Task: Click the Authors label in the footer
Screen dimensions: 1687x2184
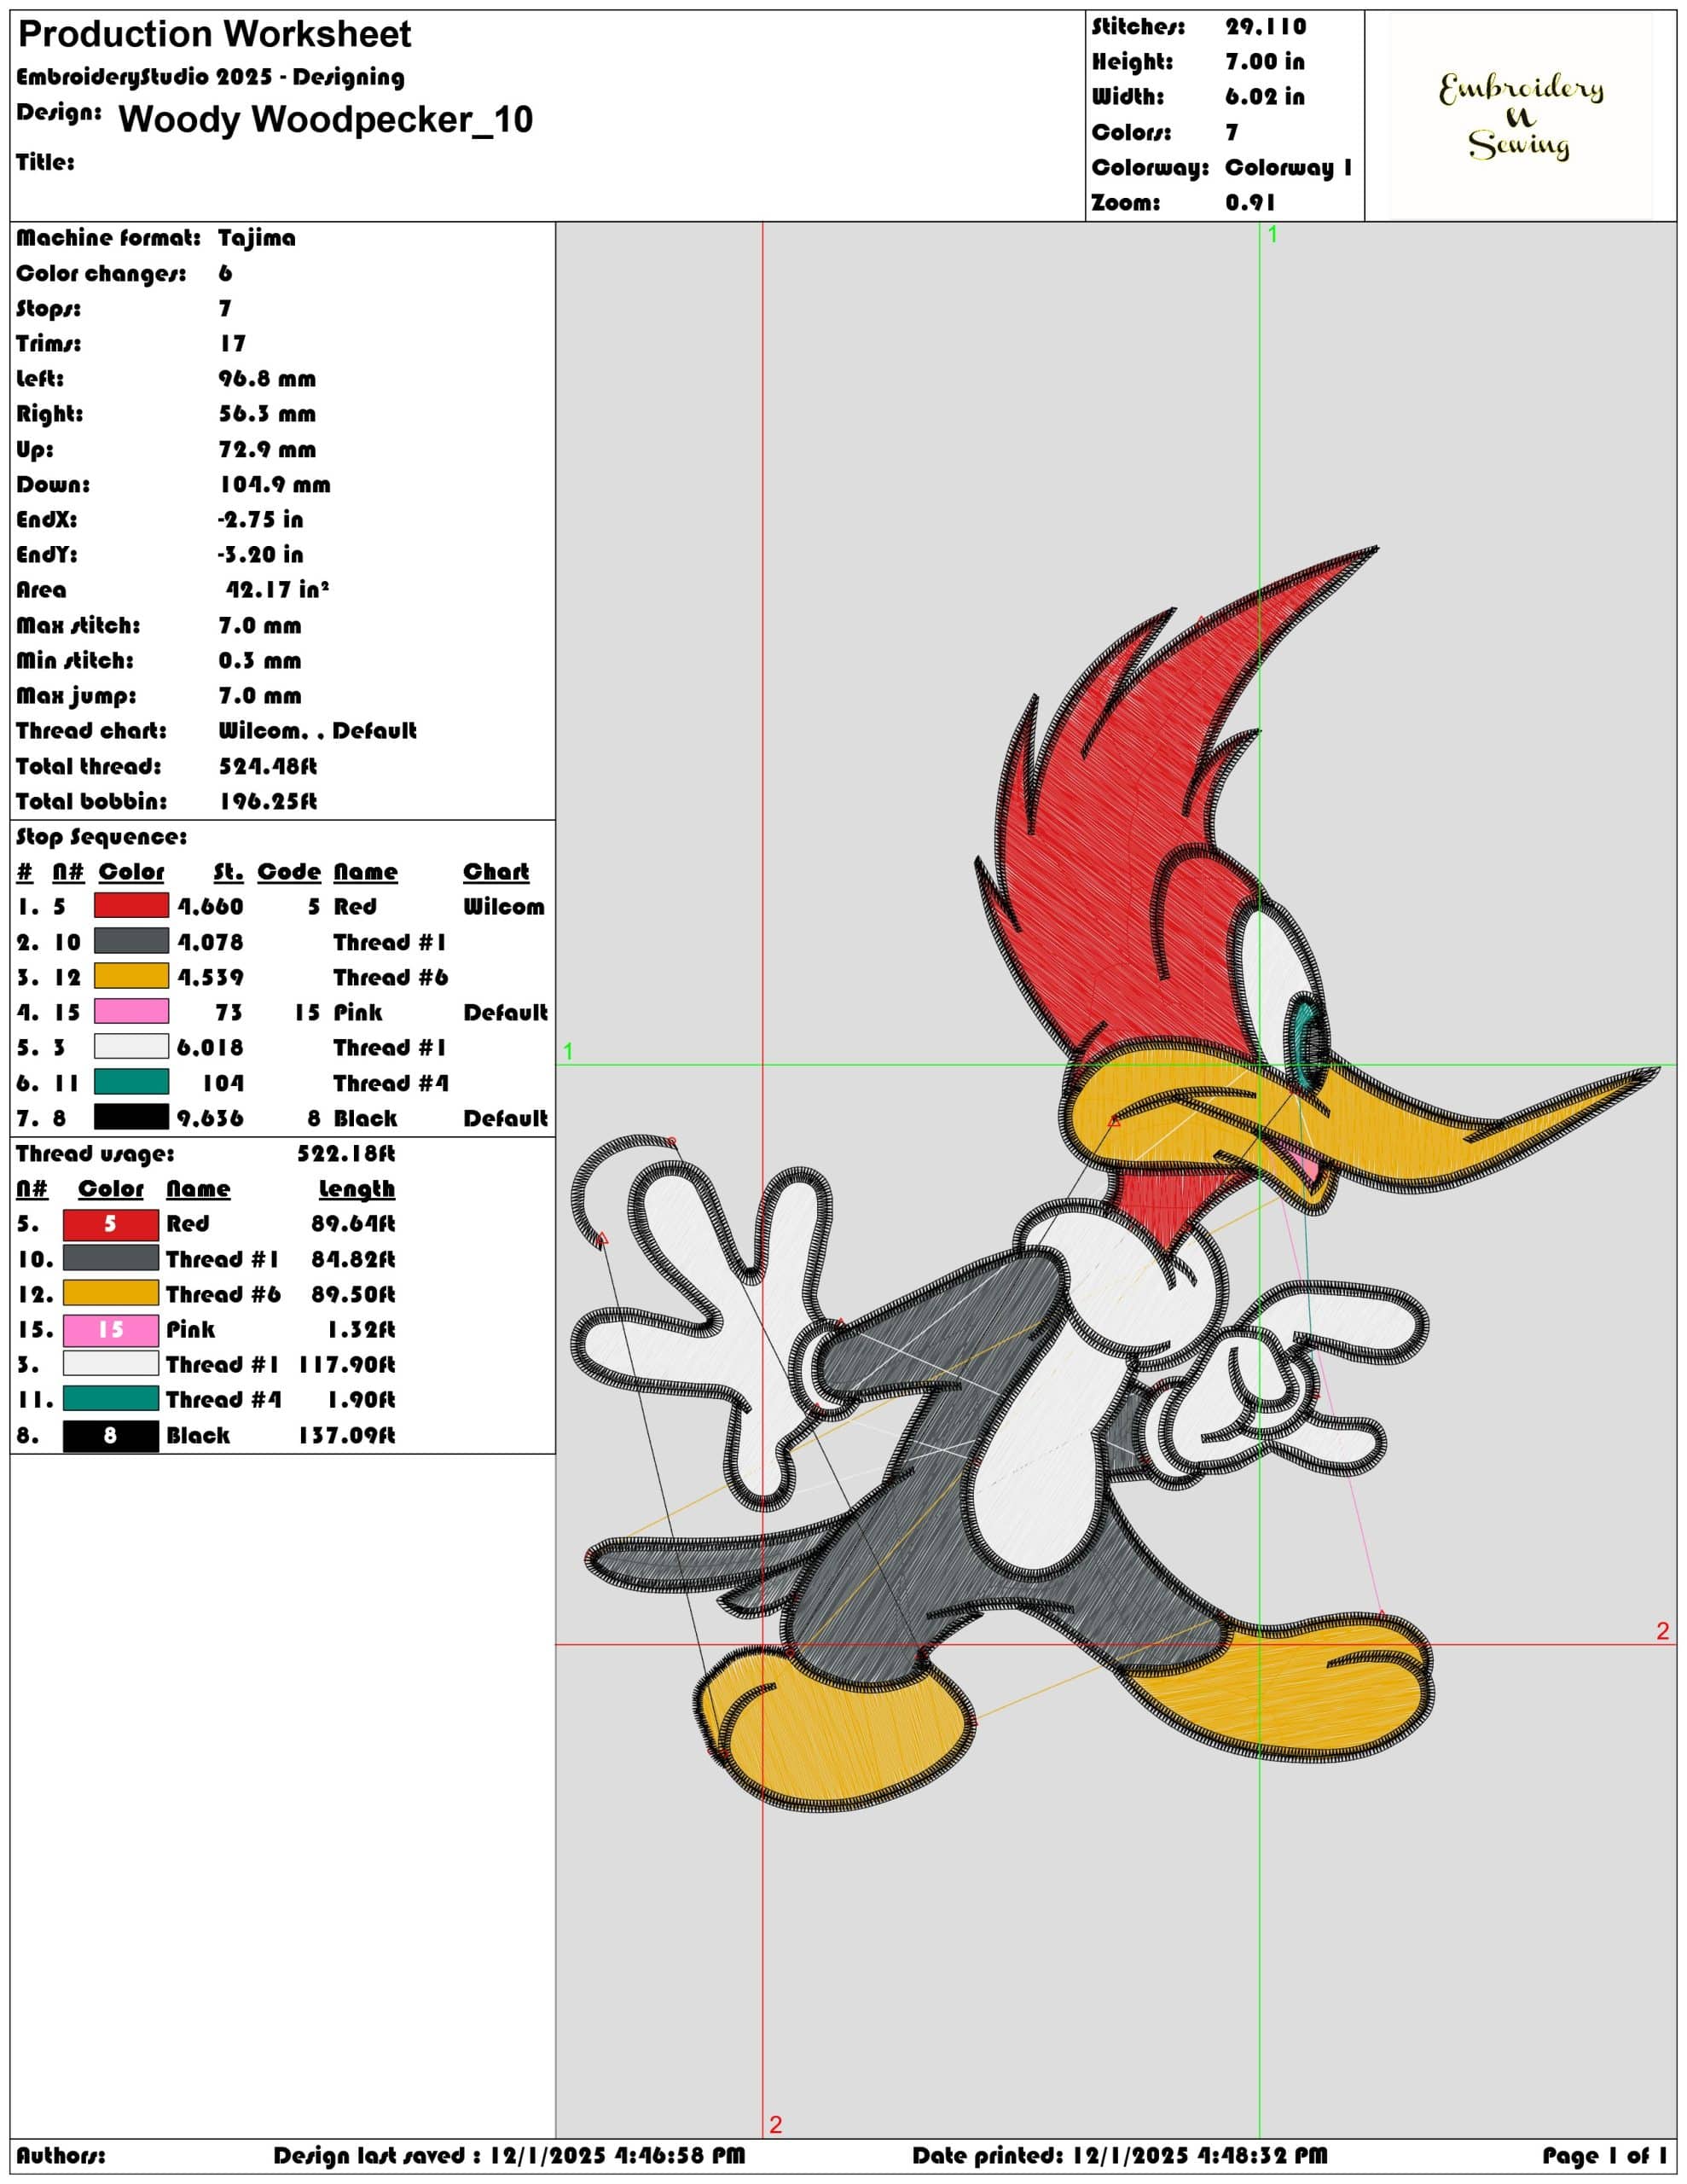Action: coord(61,2155)
